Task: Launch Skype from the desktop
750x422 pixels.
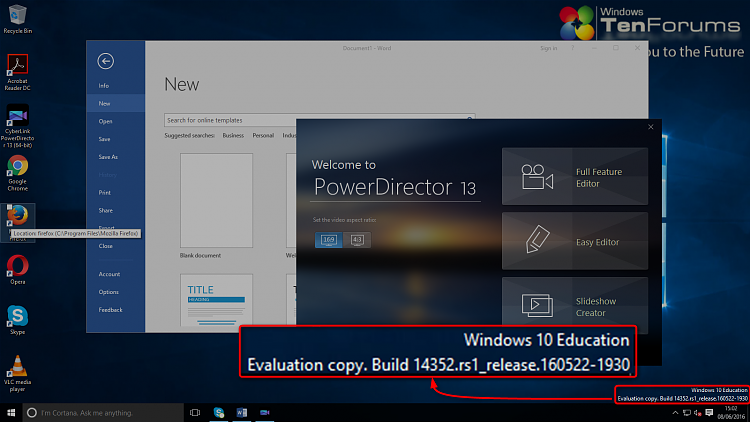Action: 18,320
